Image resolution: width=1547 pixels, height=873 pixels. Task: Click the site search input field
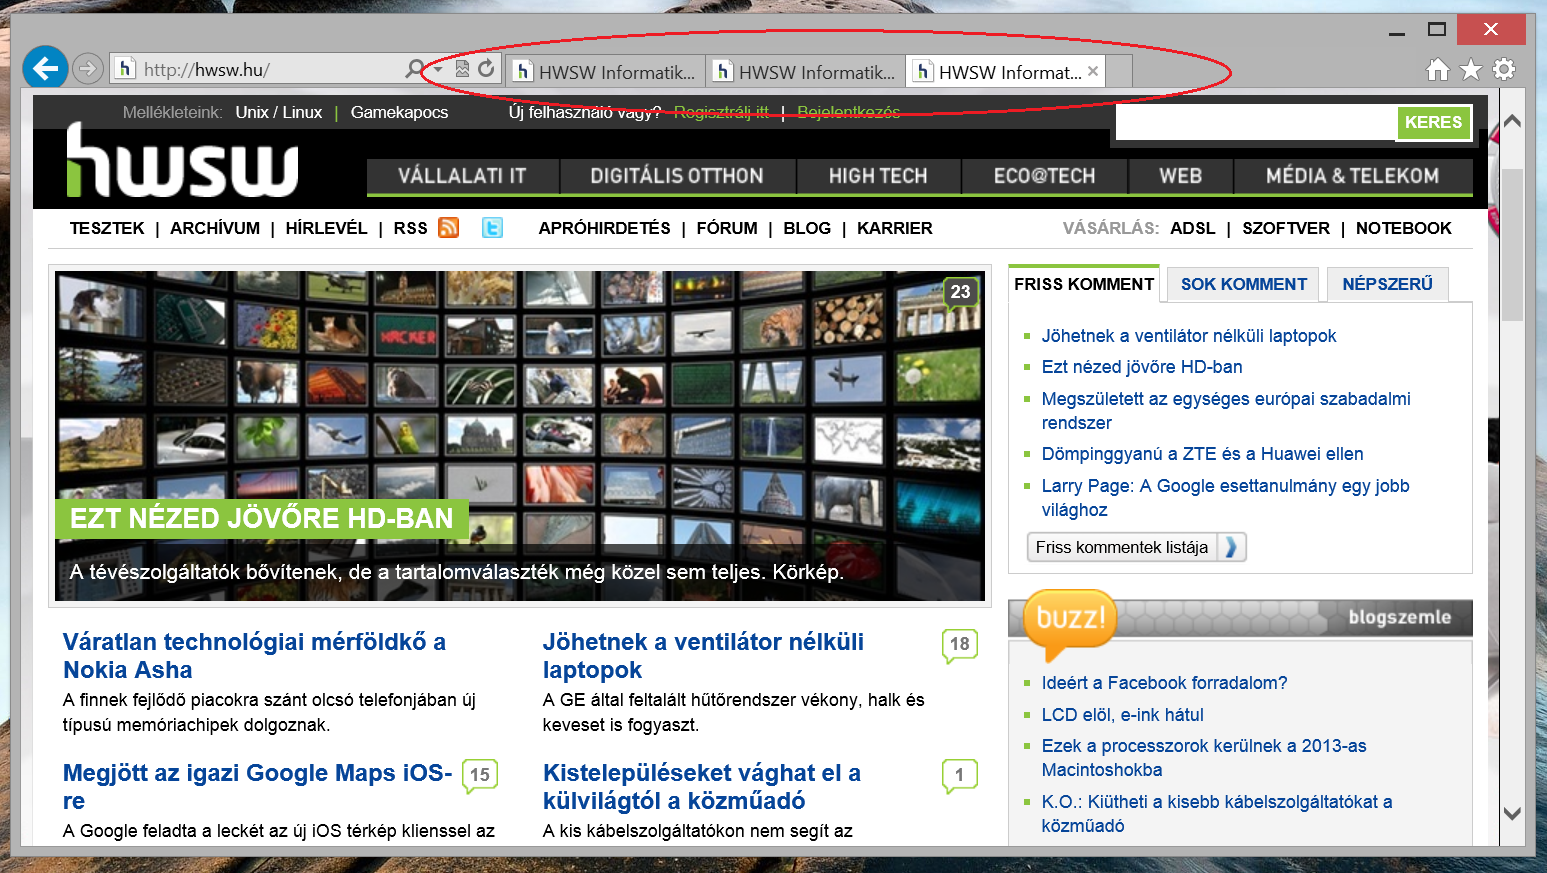coord(1256,122)
